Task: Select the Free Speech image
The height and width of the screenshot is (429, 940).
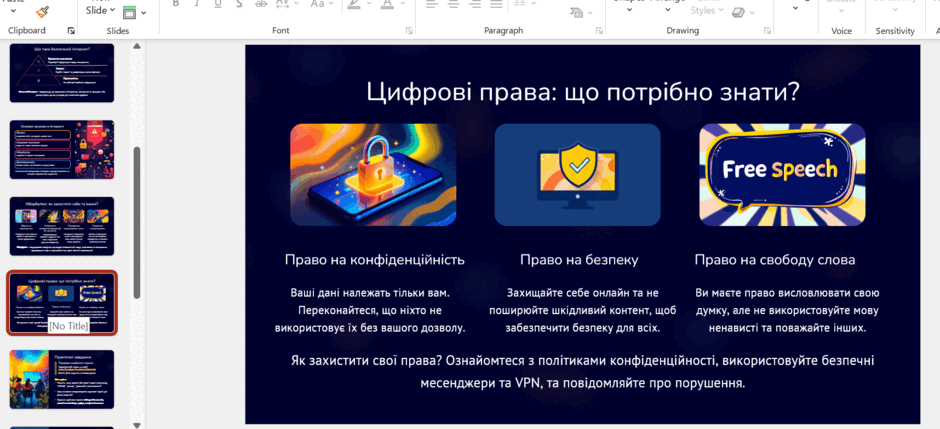Action: tap(782, 175)
